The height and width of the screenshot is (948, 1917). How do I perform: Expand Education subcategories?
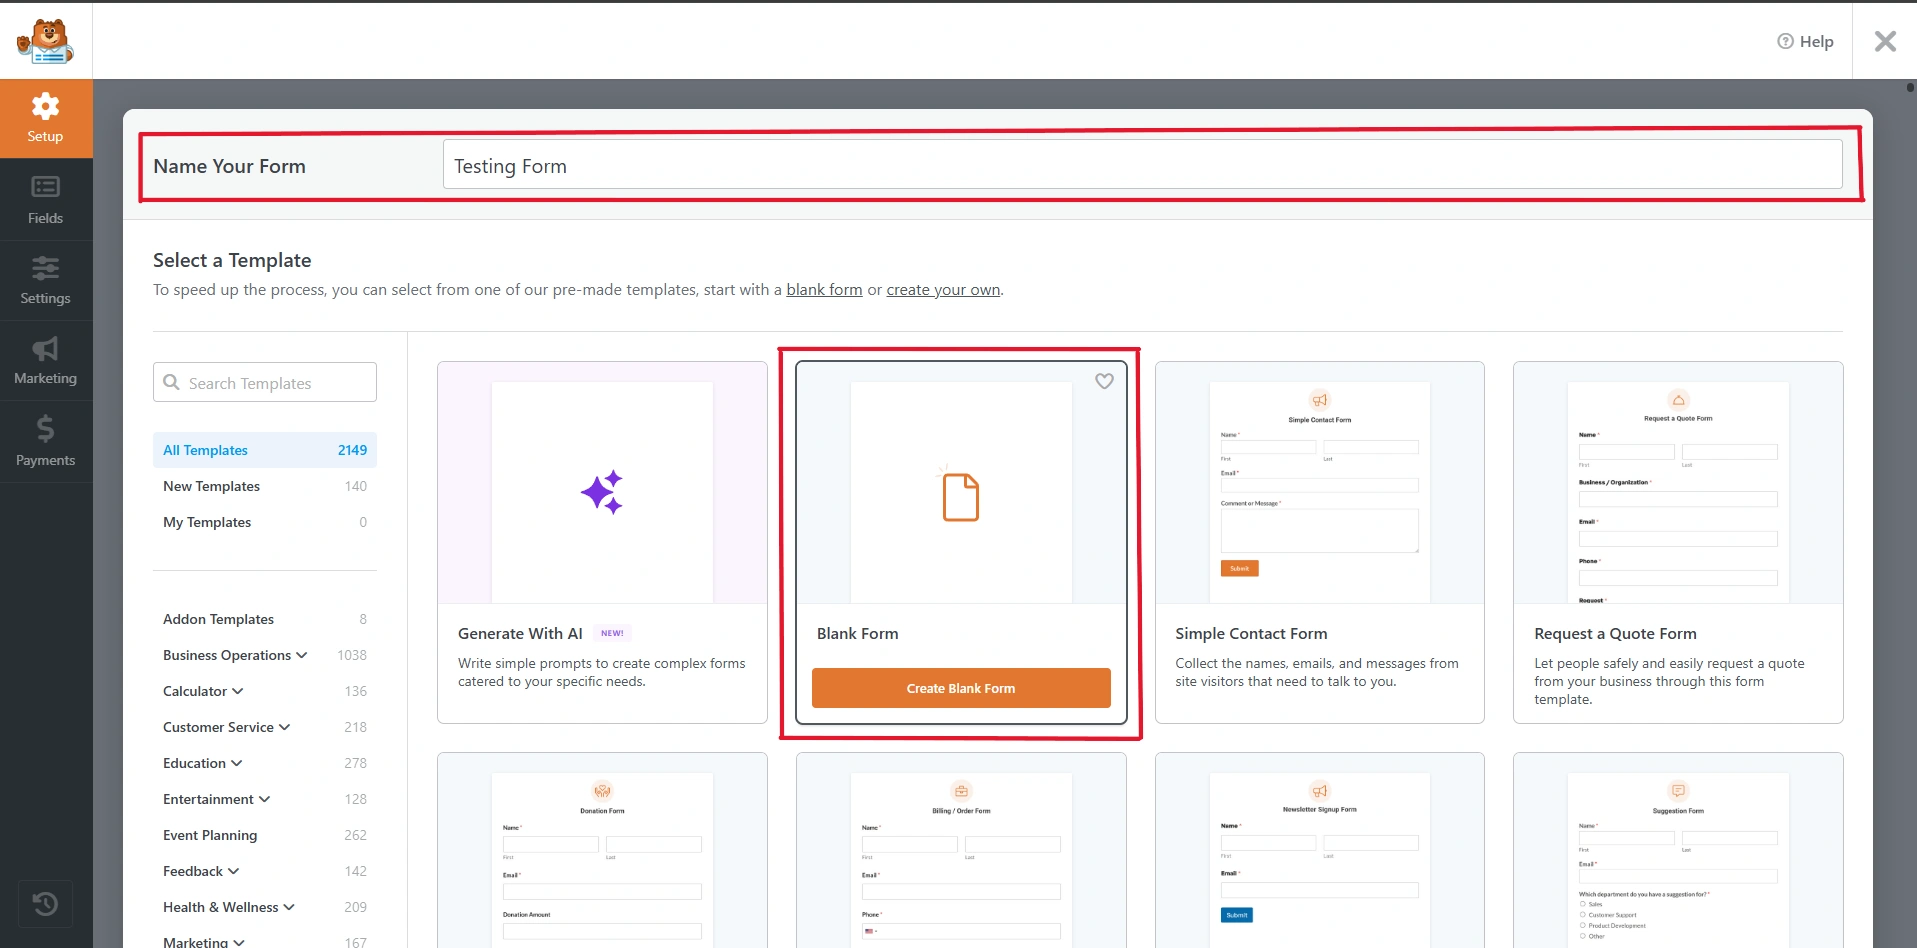coord(237,763)
